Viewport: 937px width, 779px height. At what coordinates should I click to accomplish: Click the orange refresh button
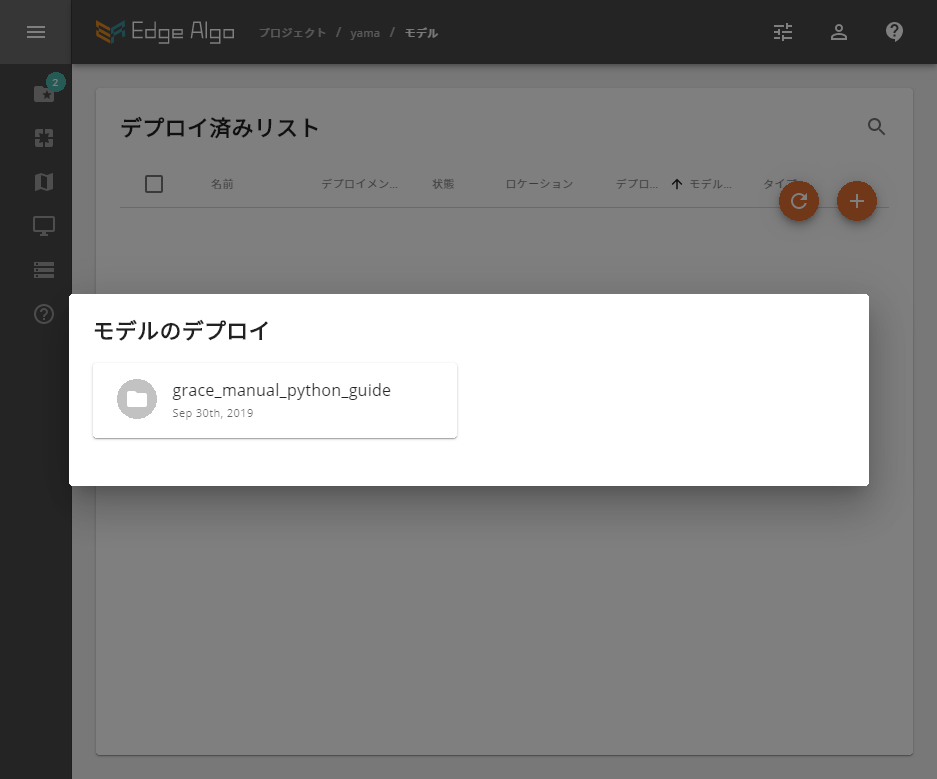pyautogui.click(x=799, y=201)
